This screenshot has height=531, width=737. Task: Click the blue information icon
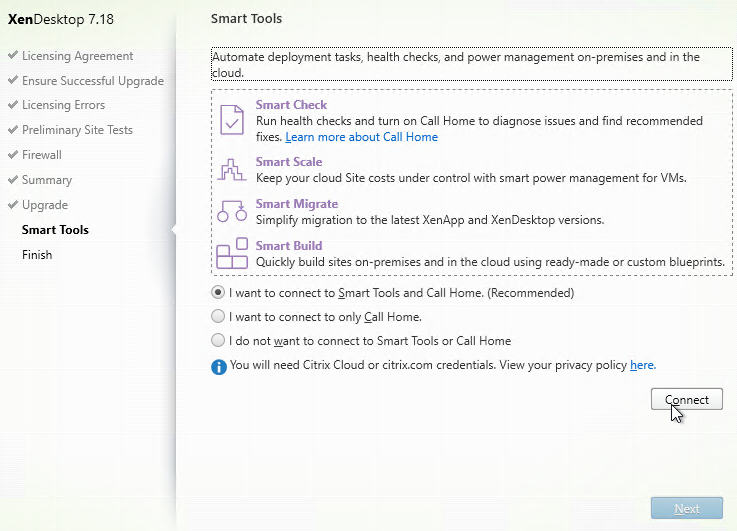coord(219,367)
